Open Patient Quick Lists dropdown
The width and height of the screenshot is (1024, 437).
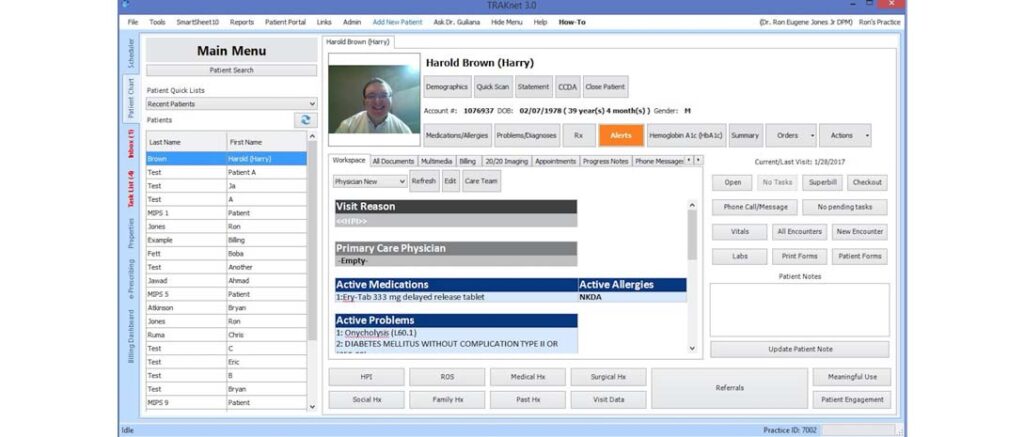[x=231, y=104]
